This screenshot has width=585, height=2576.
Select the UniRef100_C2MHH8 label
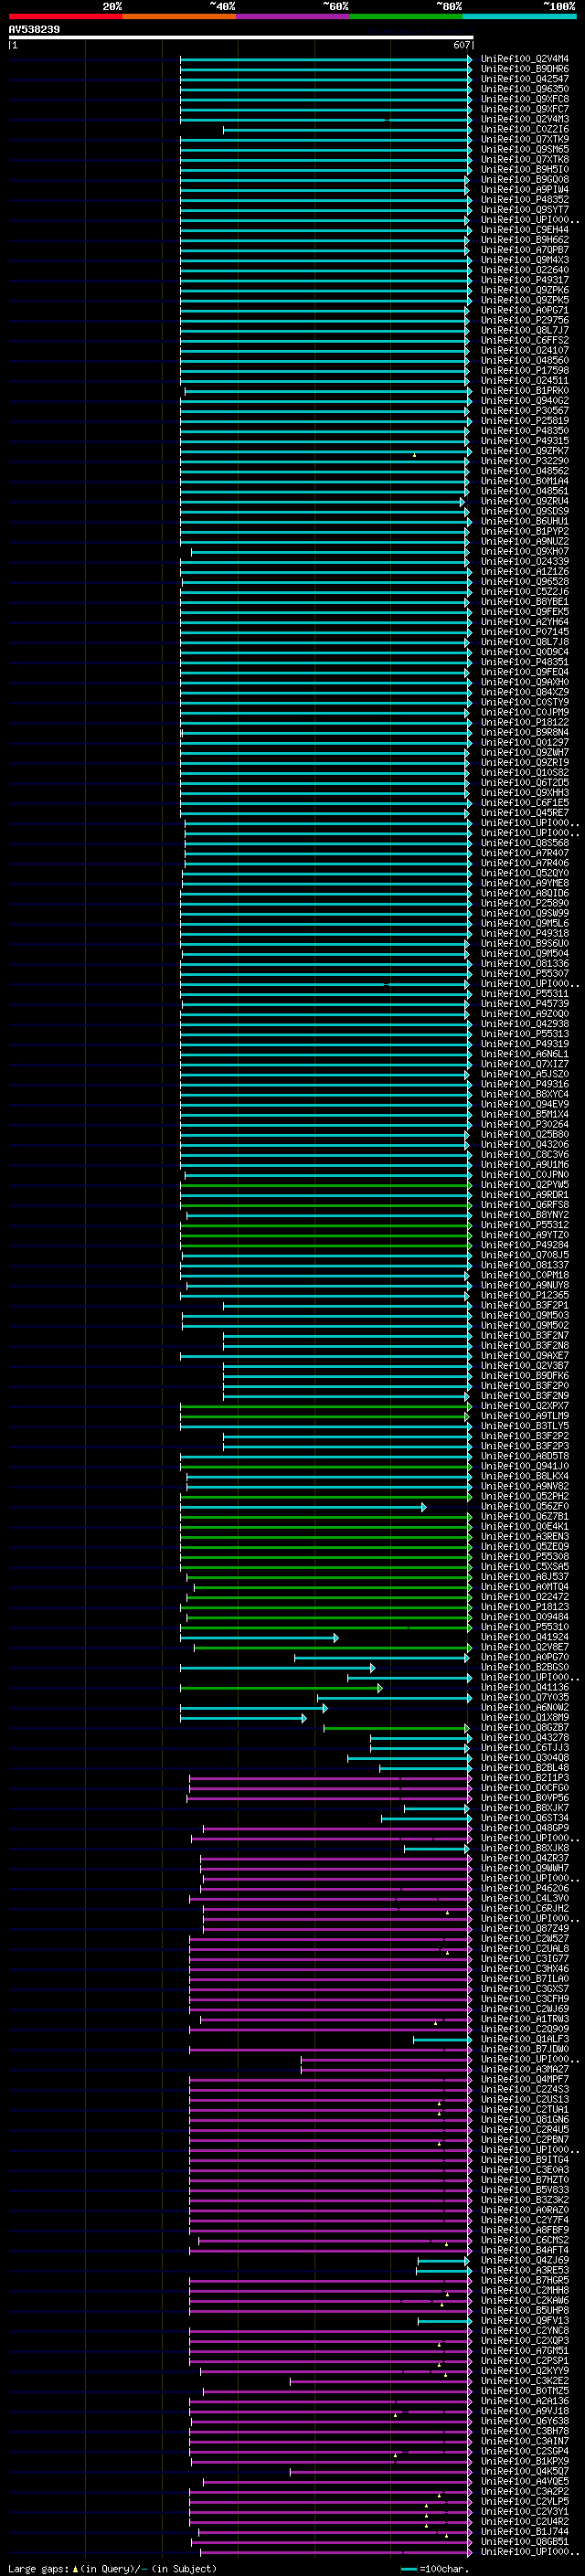[525, 2291]
